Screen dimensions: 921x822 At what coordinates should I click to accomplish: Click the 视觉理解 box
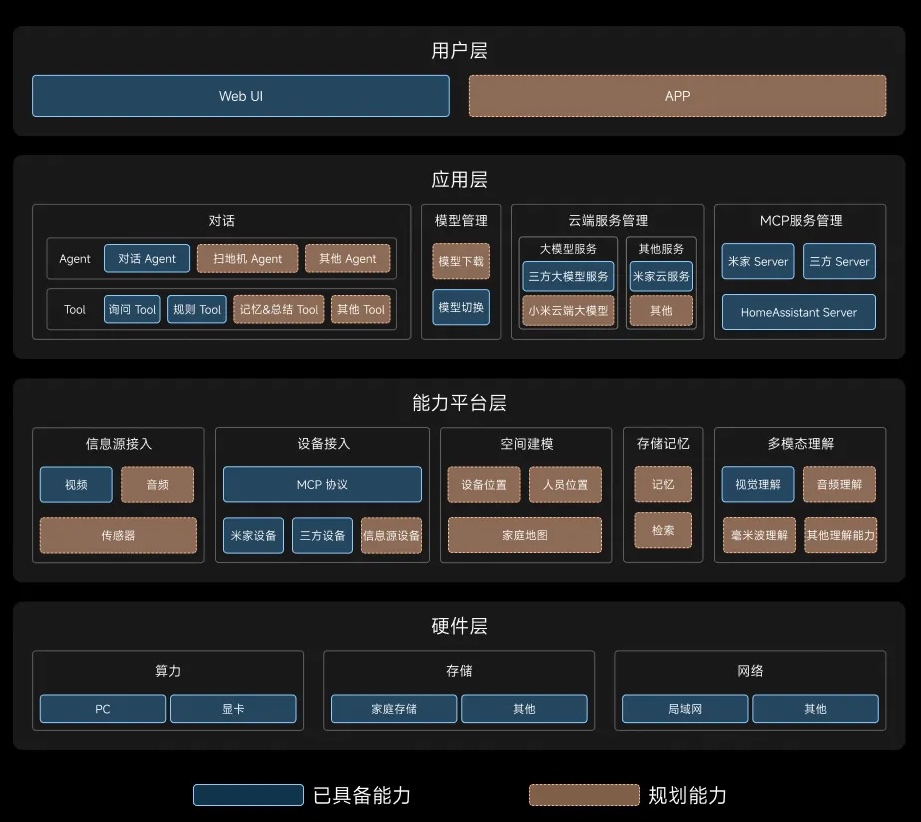[758, 485]
